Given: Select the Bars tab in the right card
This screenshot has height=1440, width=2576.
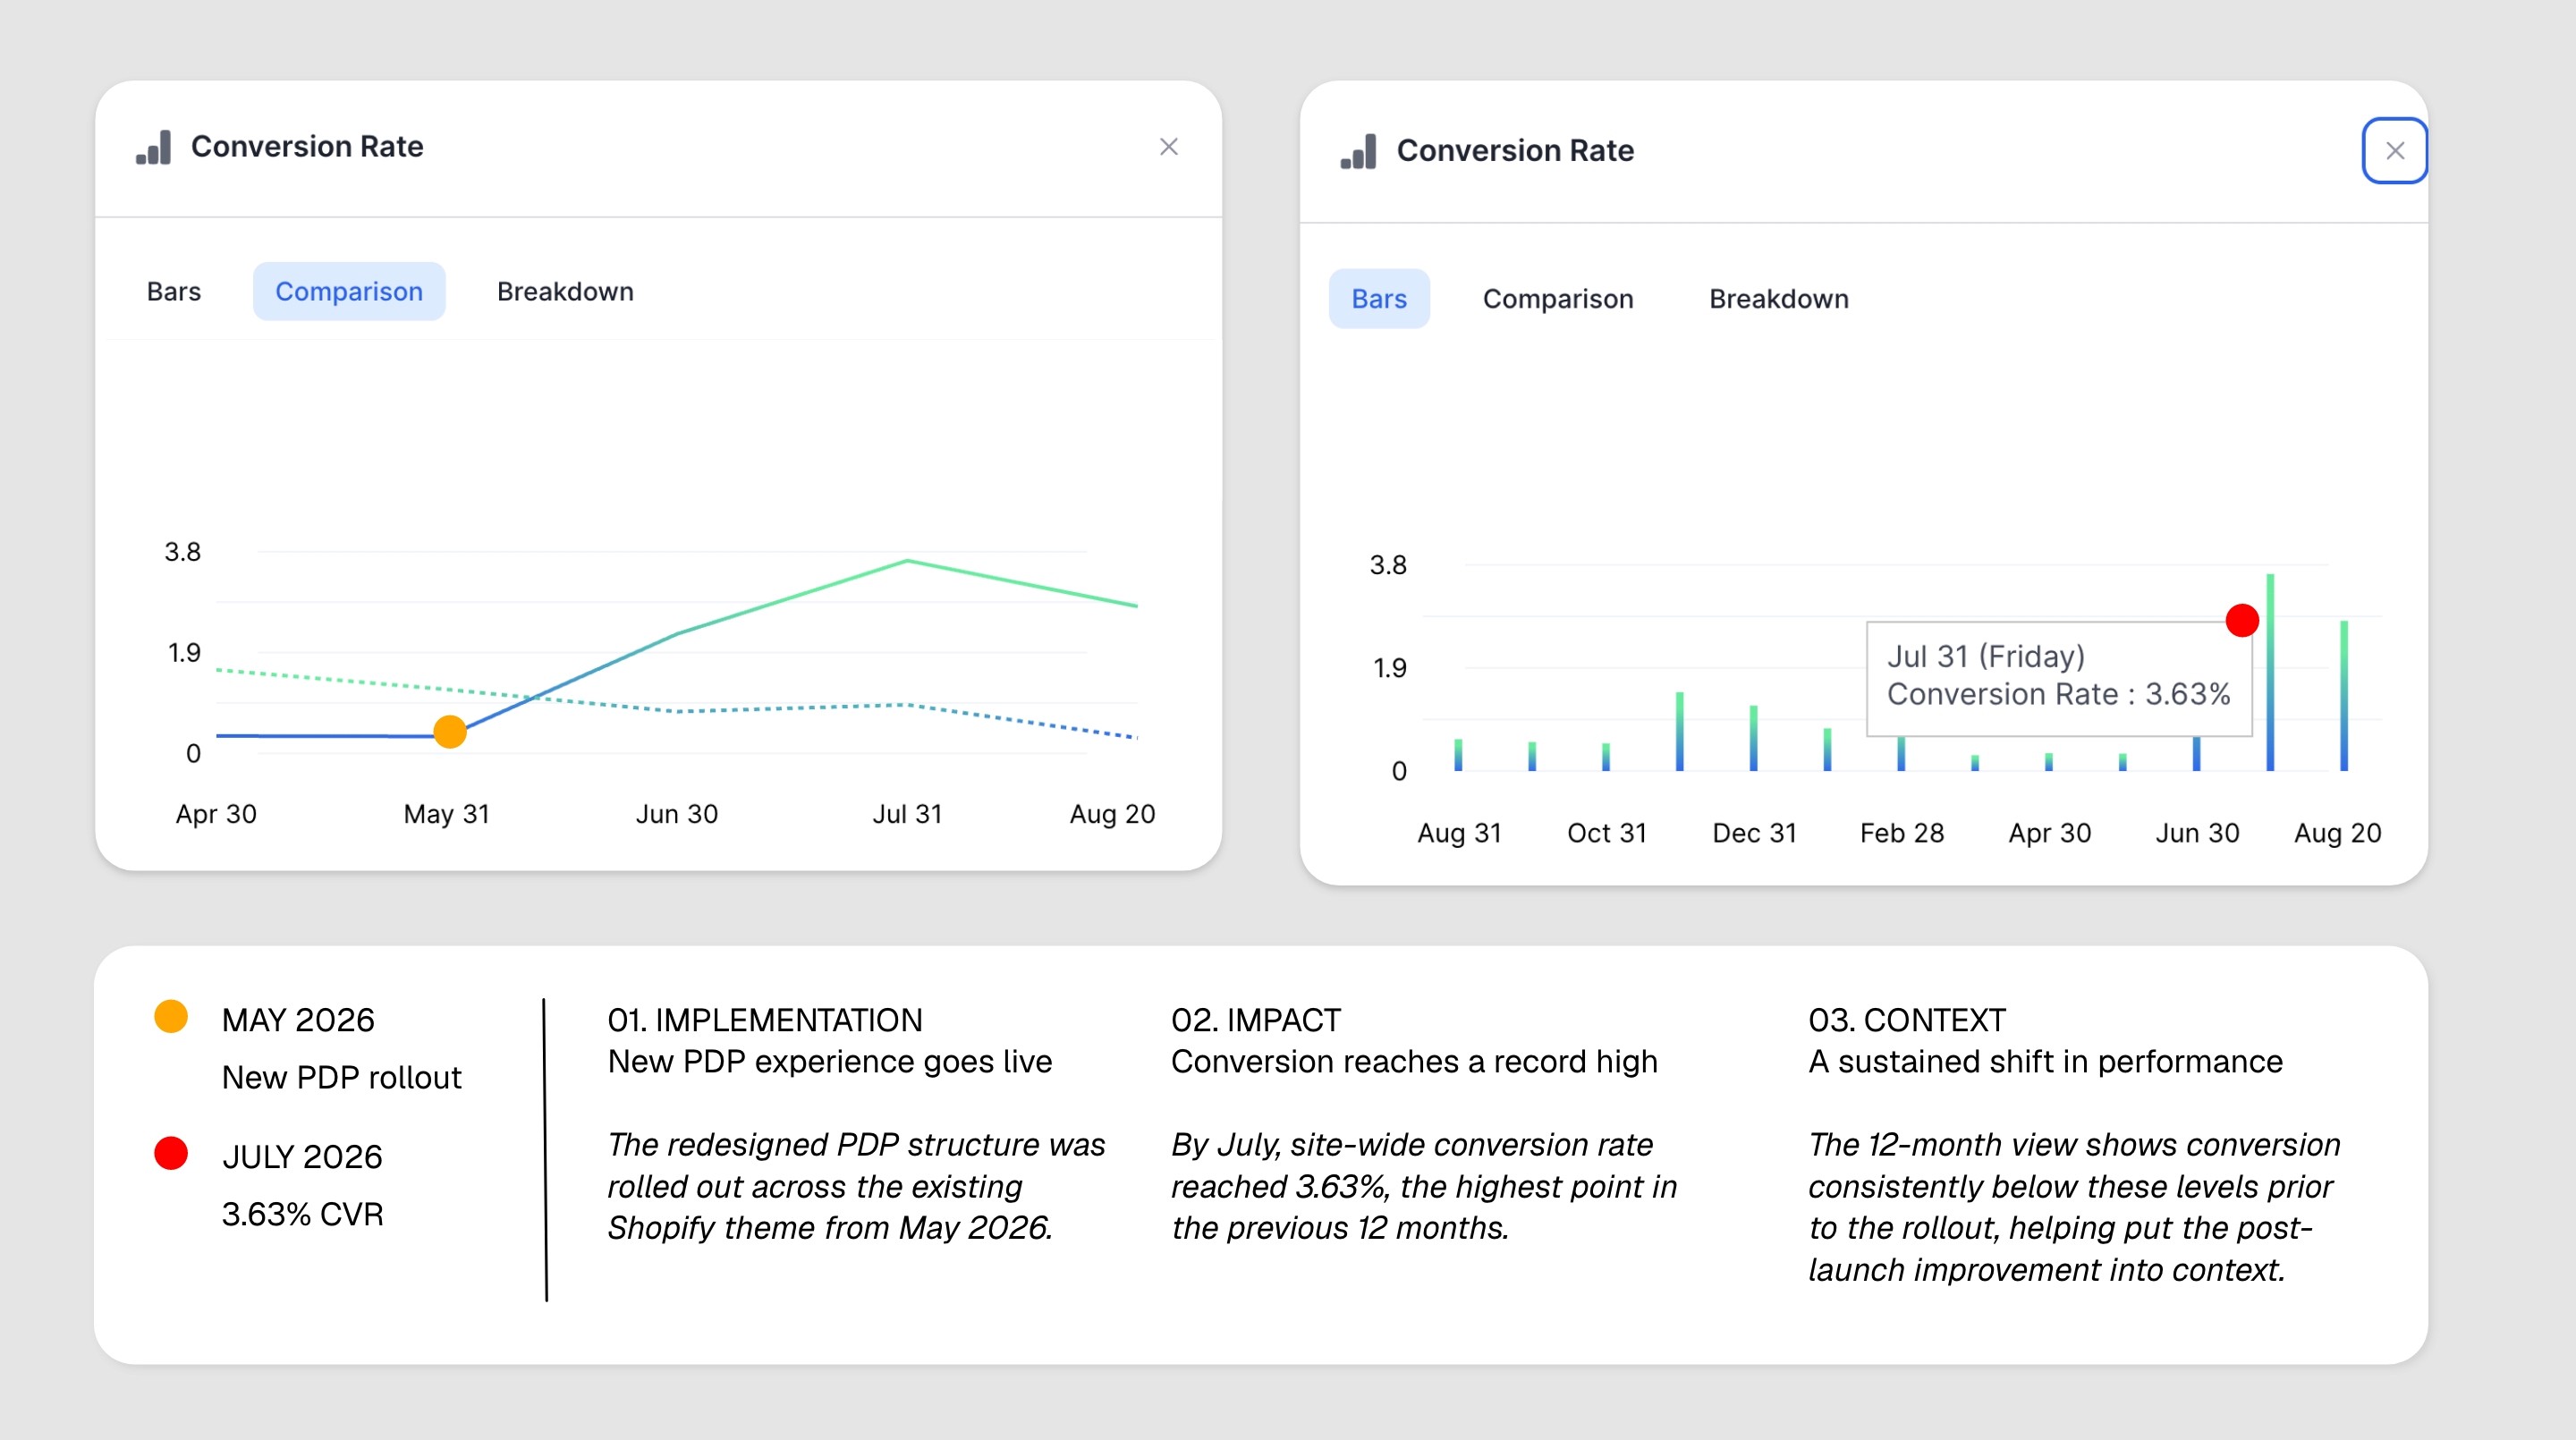Looking at the screenshot, I should click(1379, 298).
